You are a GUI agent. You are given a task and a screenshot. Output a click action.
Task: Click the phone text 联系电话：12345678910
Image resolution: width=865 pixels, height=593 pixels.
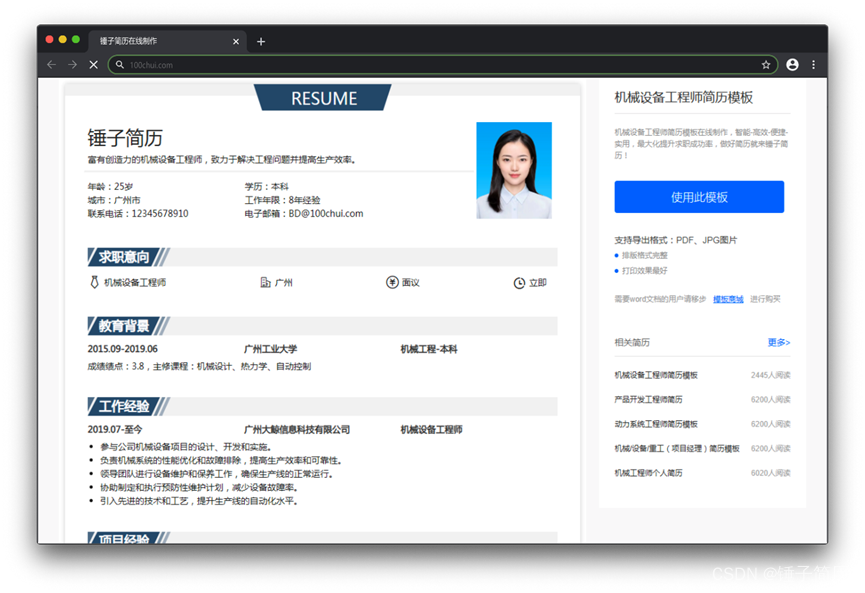[138, 213]
